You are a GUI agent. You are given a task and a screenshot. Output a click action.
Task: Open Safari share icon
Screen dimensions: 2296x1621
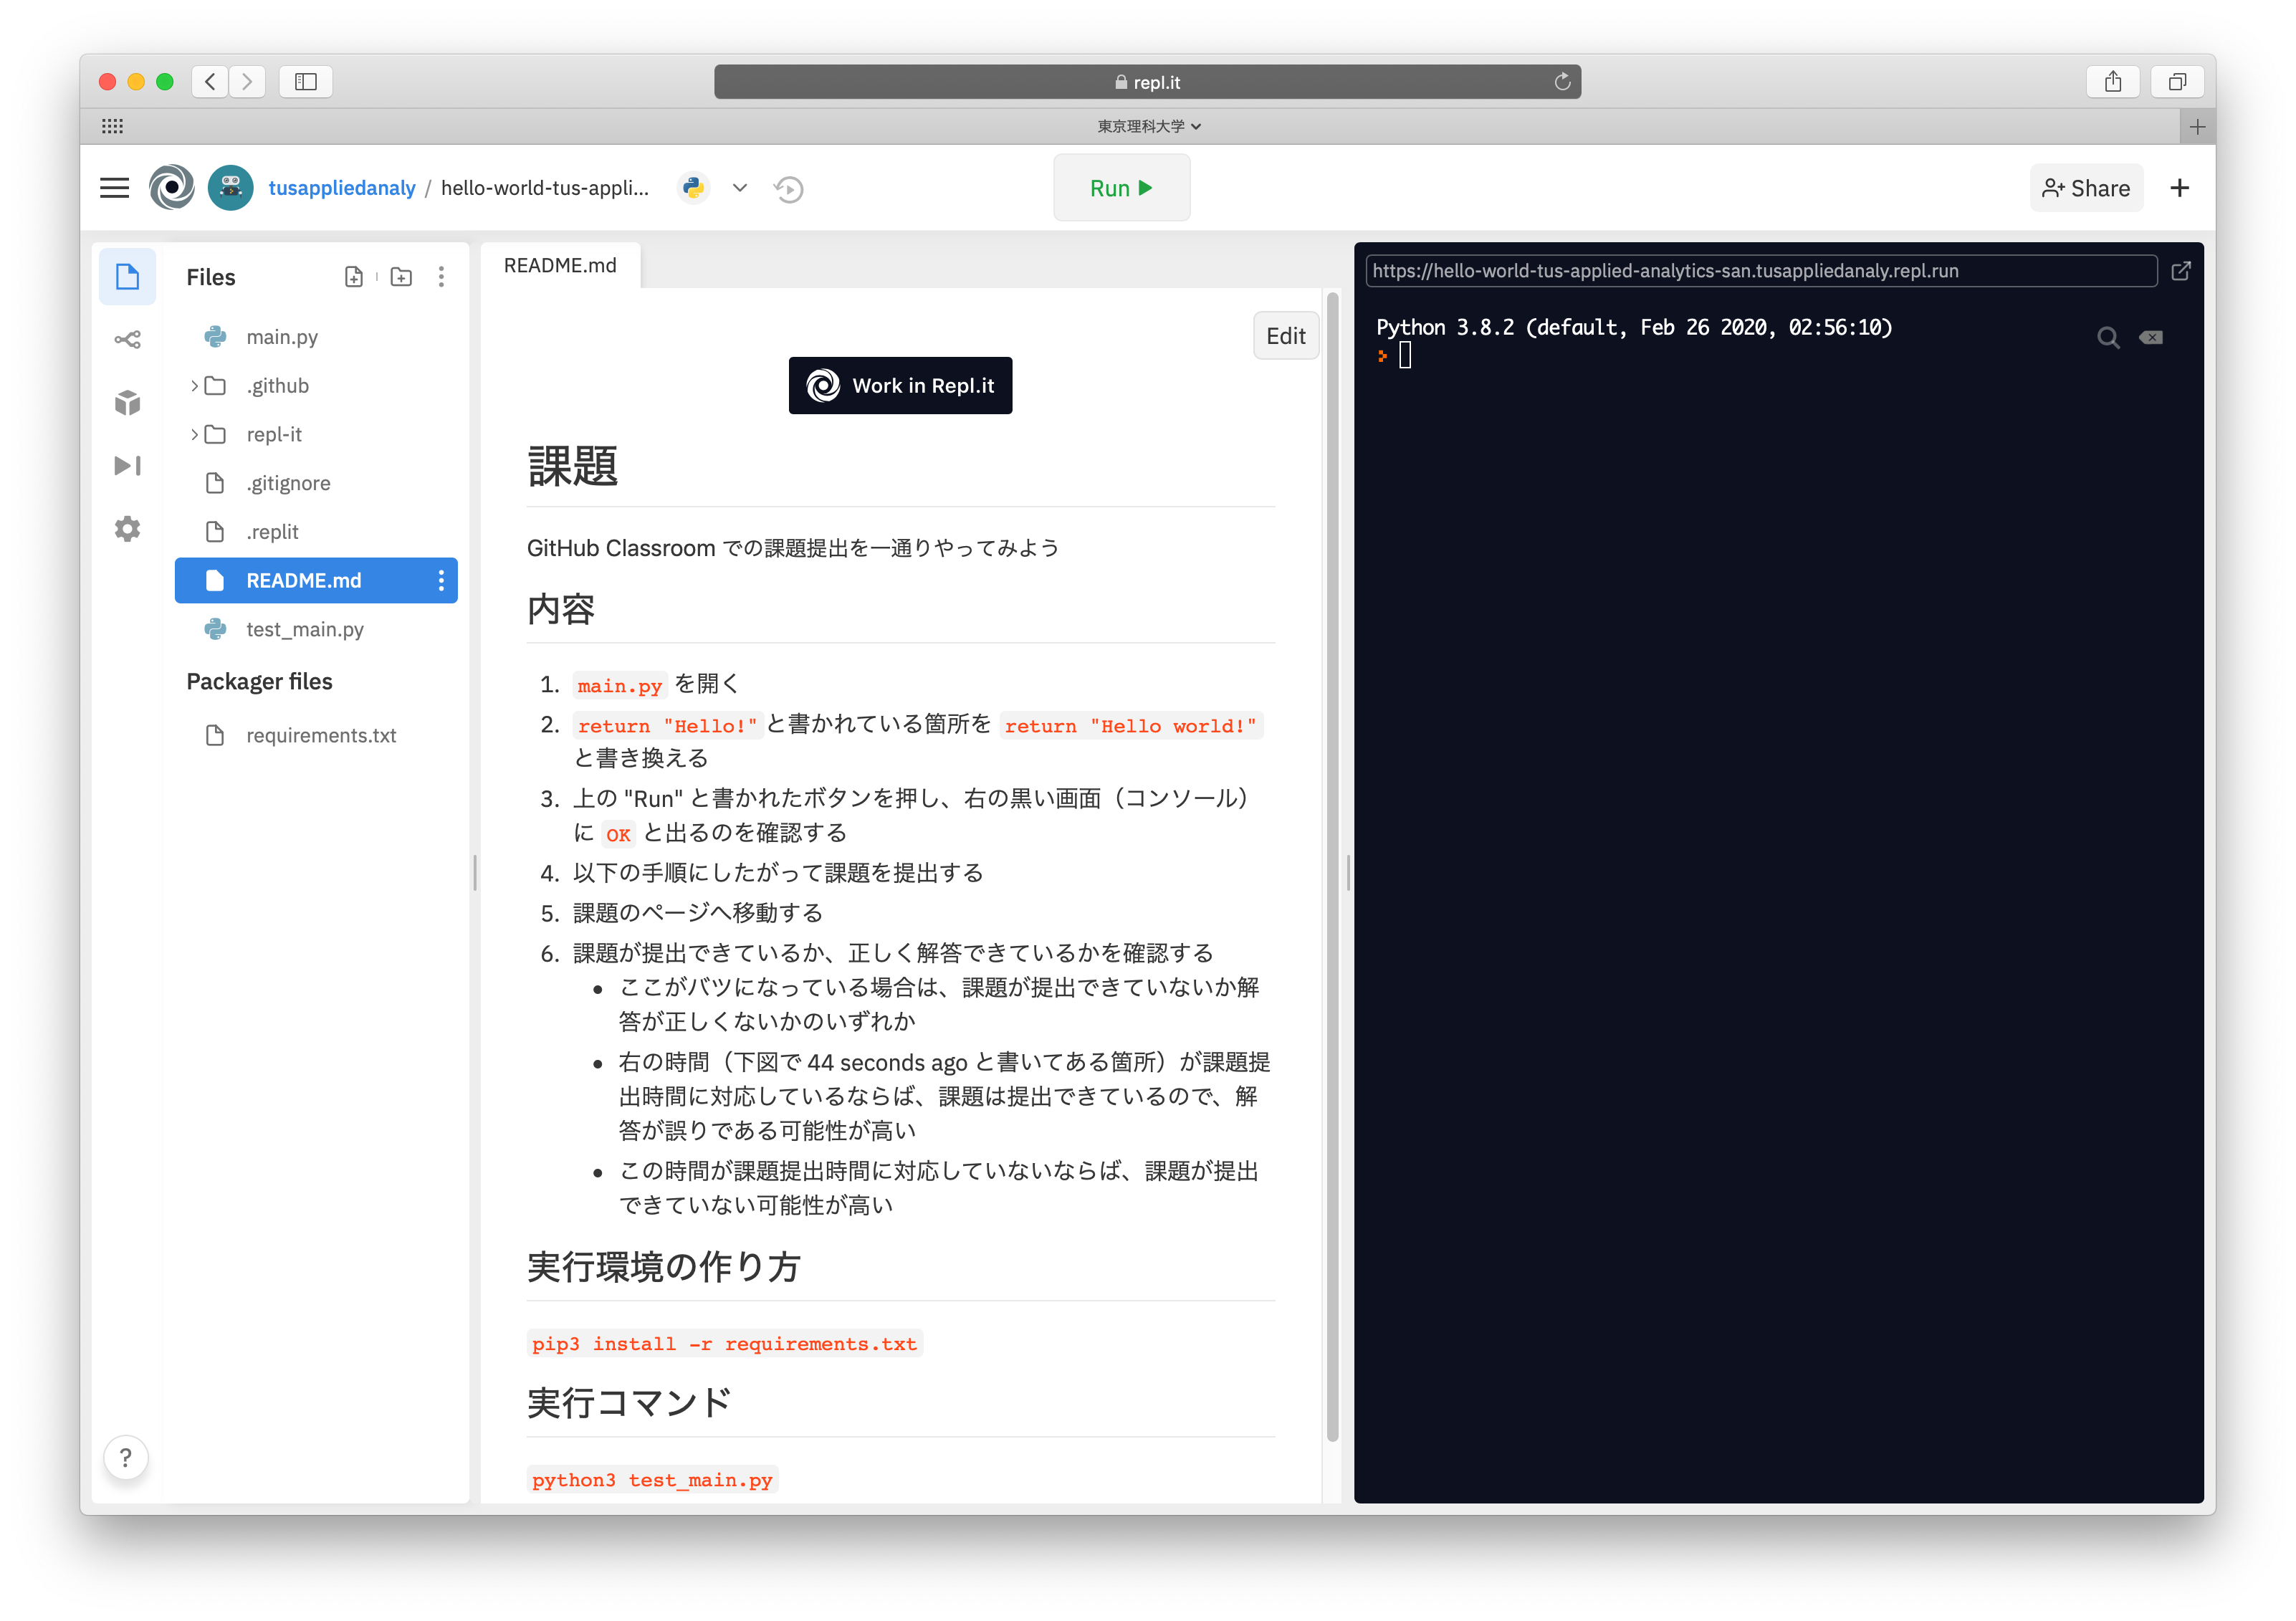[x=2113, y=82]
